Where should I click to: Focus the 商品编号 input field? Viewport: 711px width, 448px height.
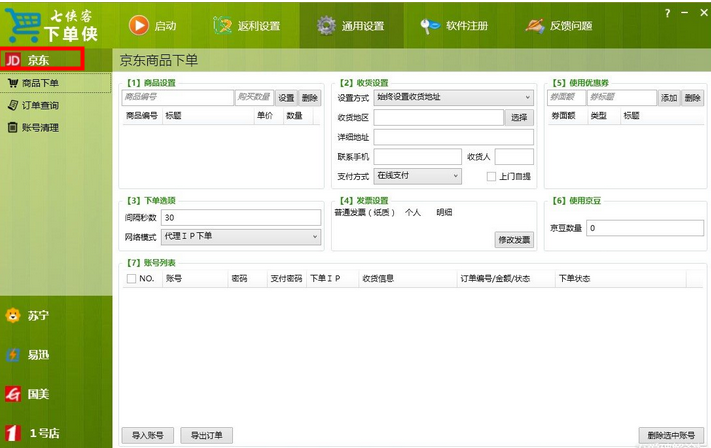tap(177, 97)
